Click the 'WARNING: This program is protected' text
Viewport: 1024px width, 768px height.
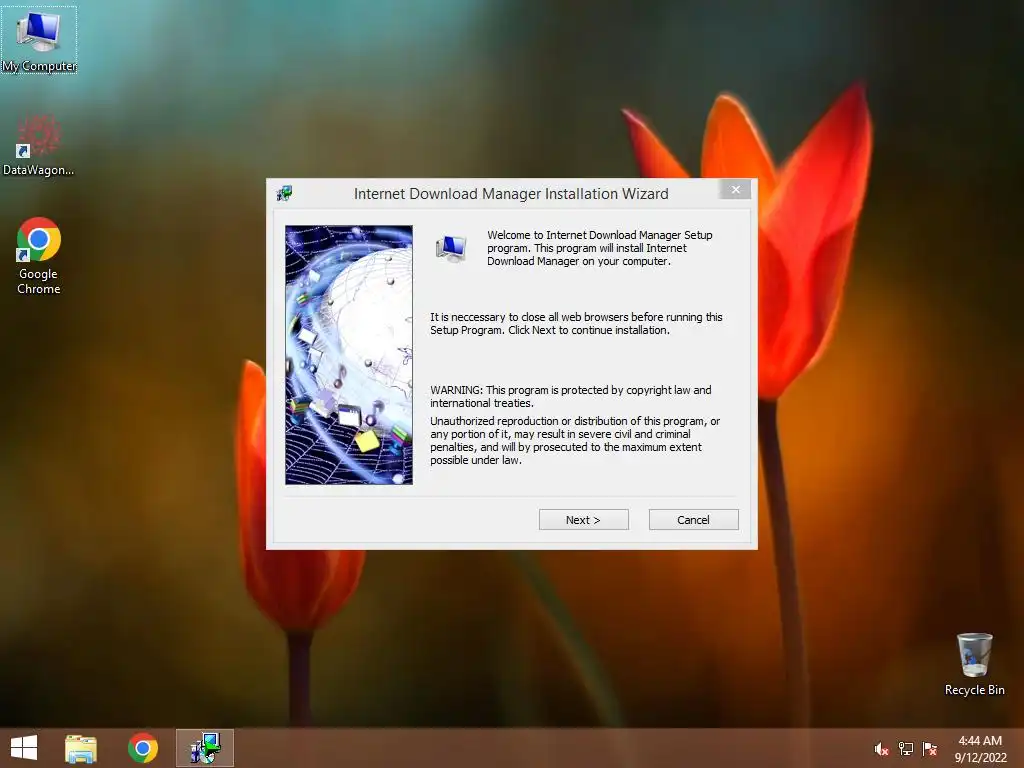point(571,396)
